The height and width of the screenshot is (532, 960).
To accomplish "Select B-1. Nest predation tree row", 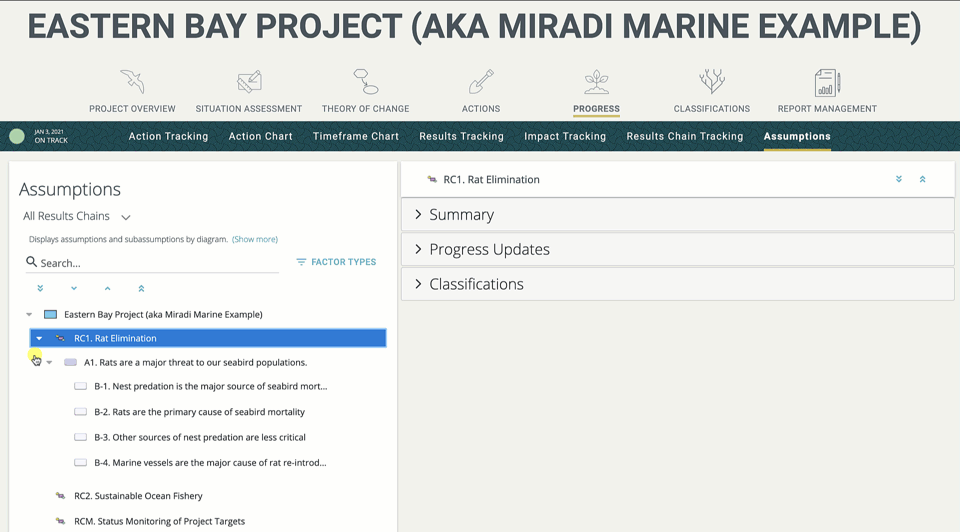I will 211,386.
